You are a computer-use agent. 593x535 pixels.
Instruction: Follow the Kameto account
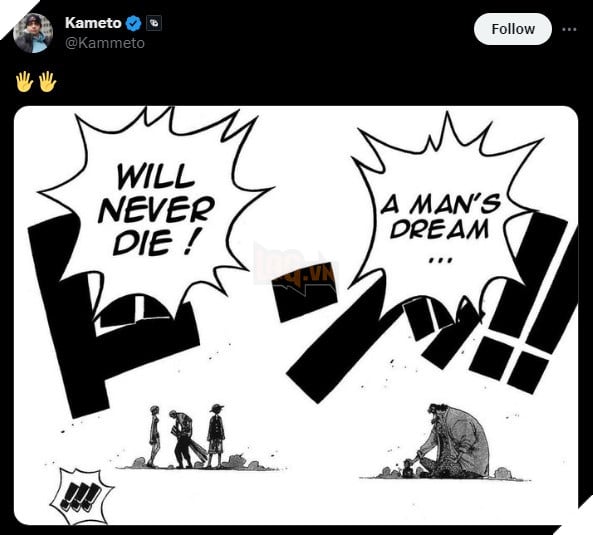point(513,29)
